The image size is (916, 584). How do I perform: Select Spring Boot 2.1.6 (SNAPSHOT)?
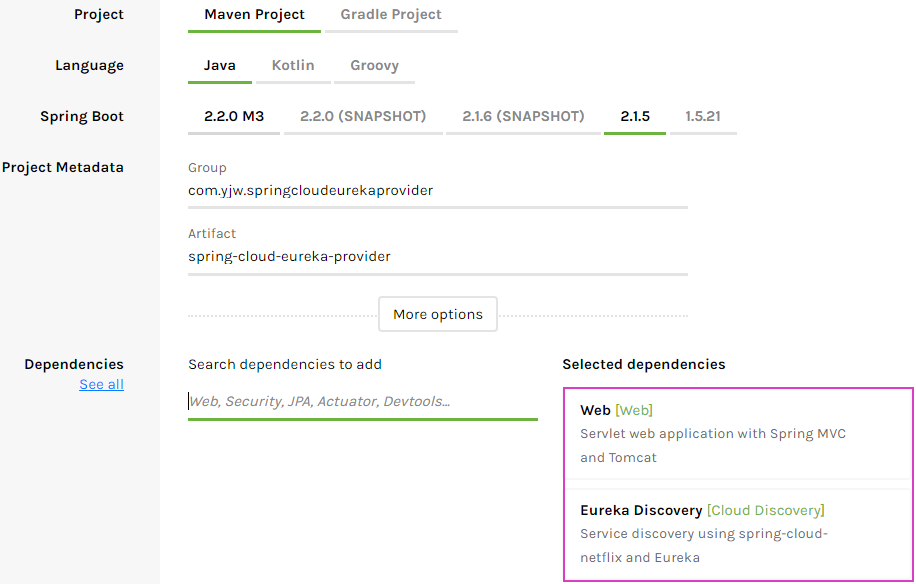point(523,116)
